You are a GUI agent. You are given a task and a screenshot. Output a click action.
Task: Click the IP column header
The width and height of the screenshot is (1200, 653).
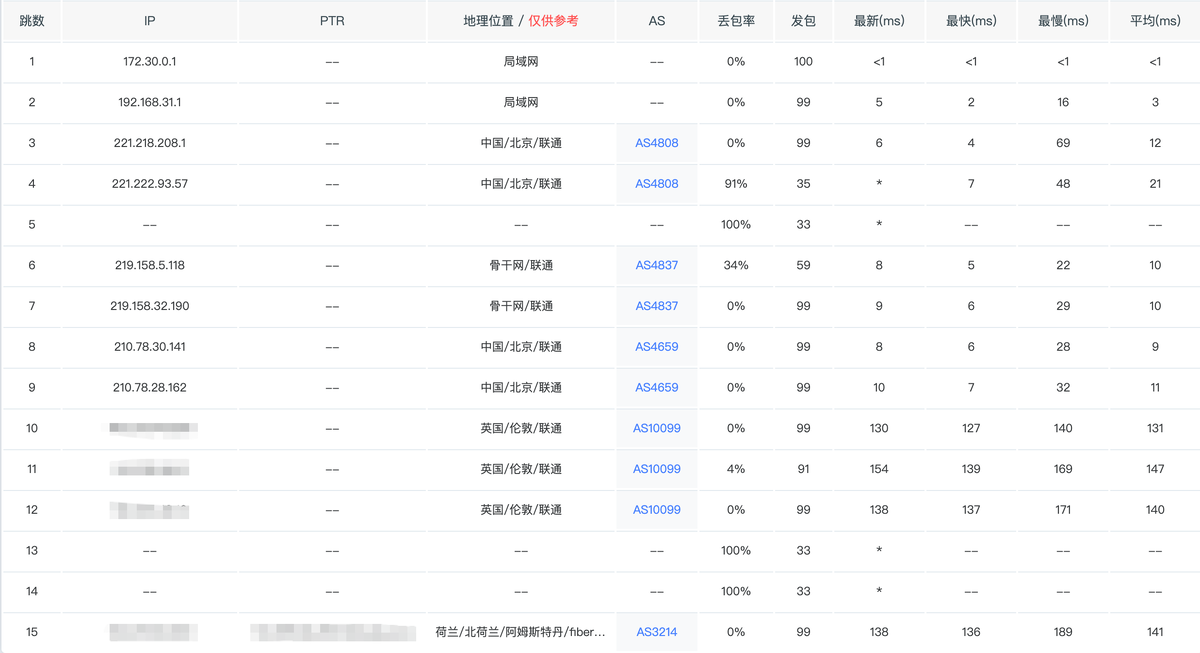tap(150, 21)
